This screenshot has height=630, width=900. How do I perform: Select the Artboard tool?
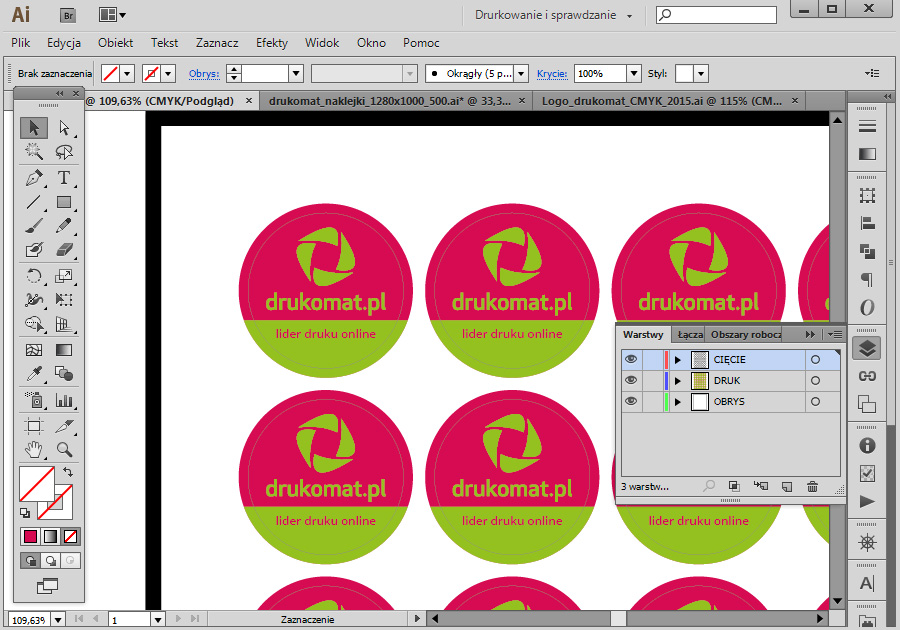pyautogui.click(x=34, y=426)
